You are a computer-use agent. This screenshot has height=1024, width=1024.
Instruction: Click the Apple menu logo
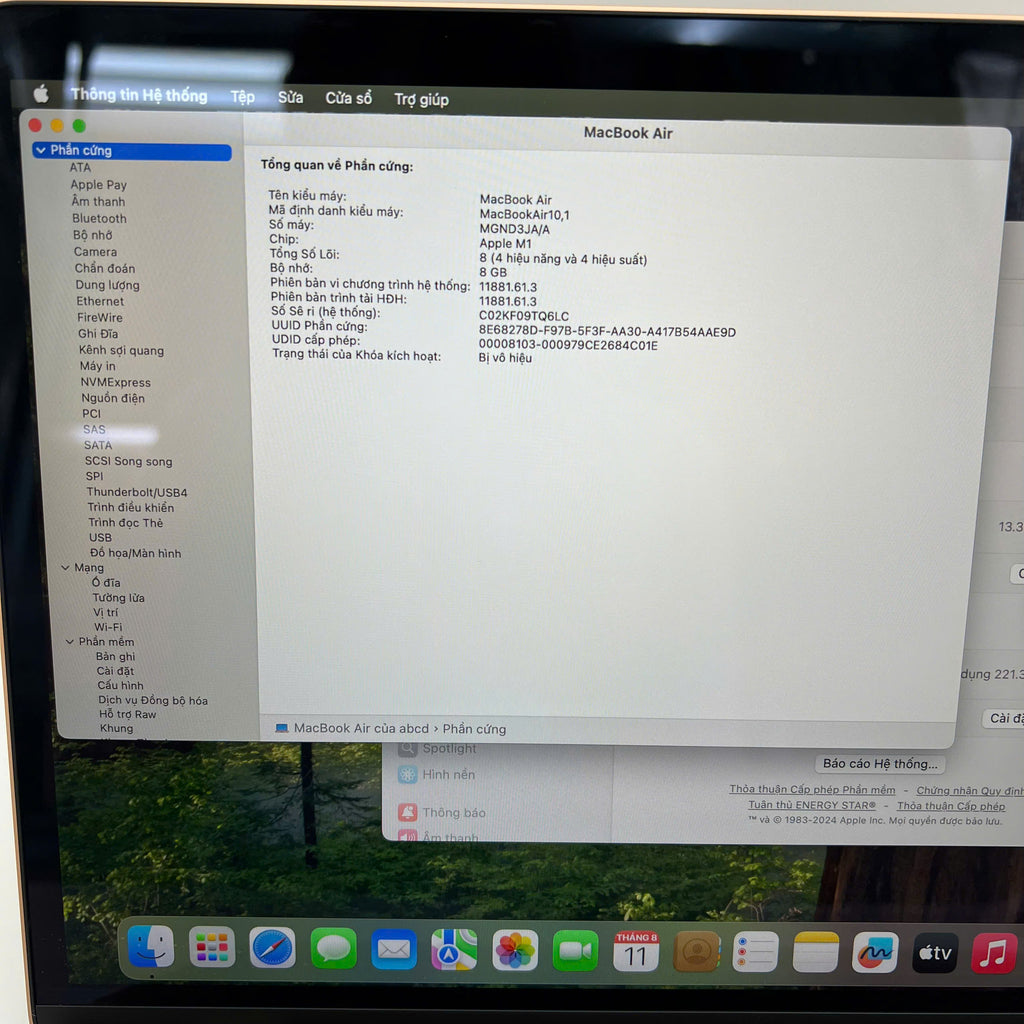41,94
